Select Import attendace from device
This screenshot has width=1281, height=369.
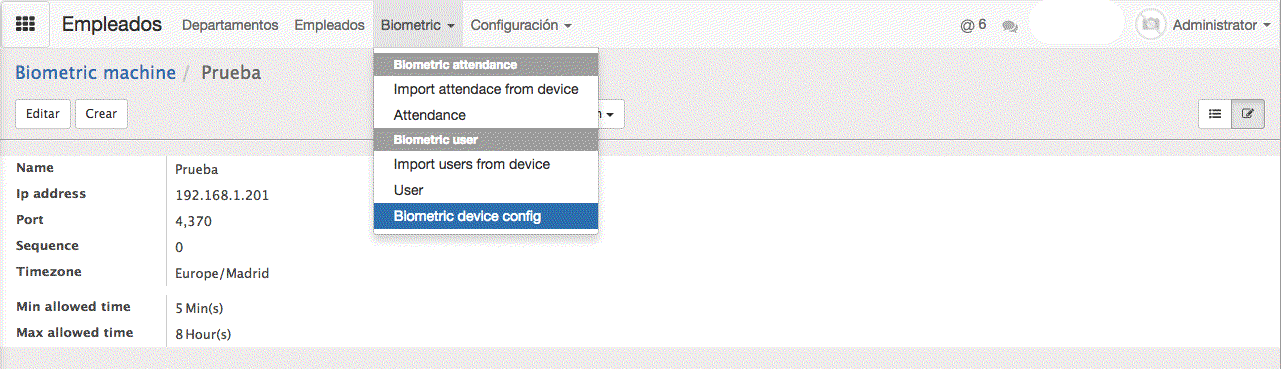point(486,89)
